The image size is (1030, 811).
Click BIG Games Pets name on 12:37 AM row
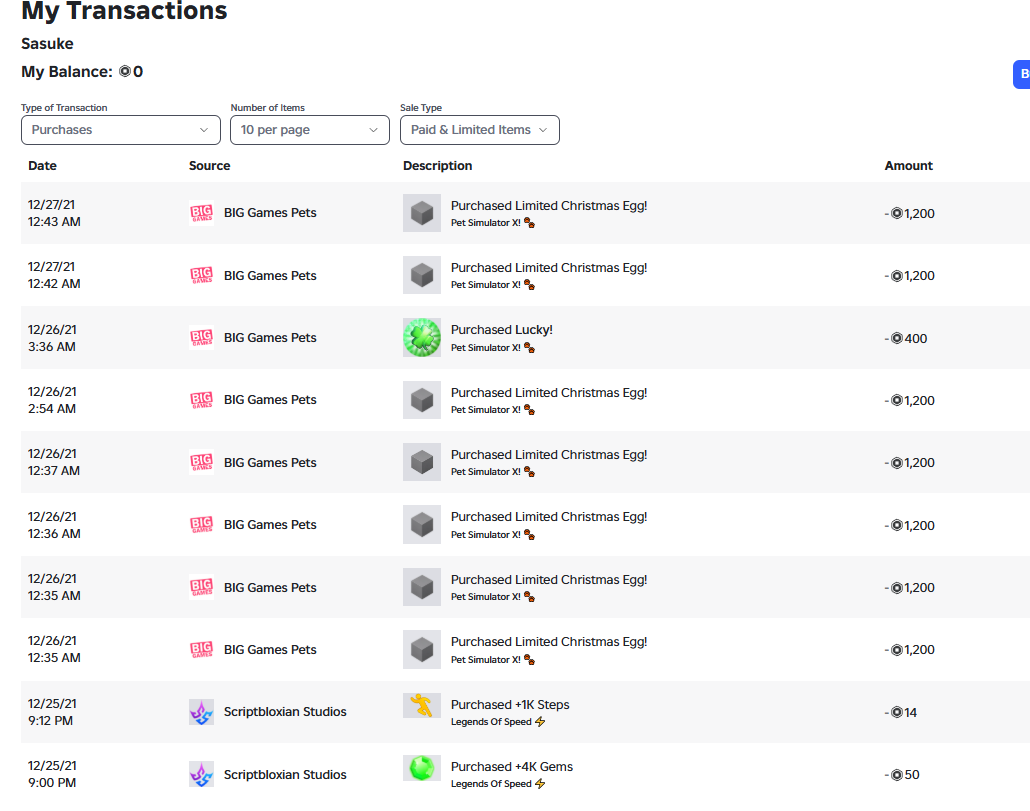pos(270,462)
